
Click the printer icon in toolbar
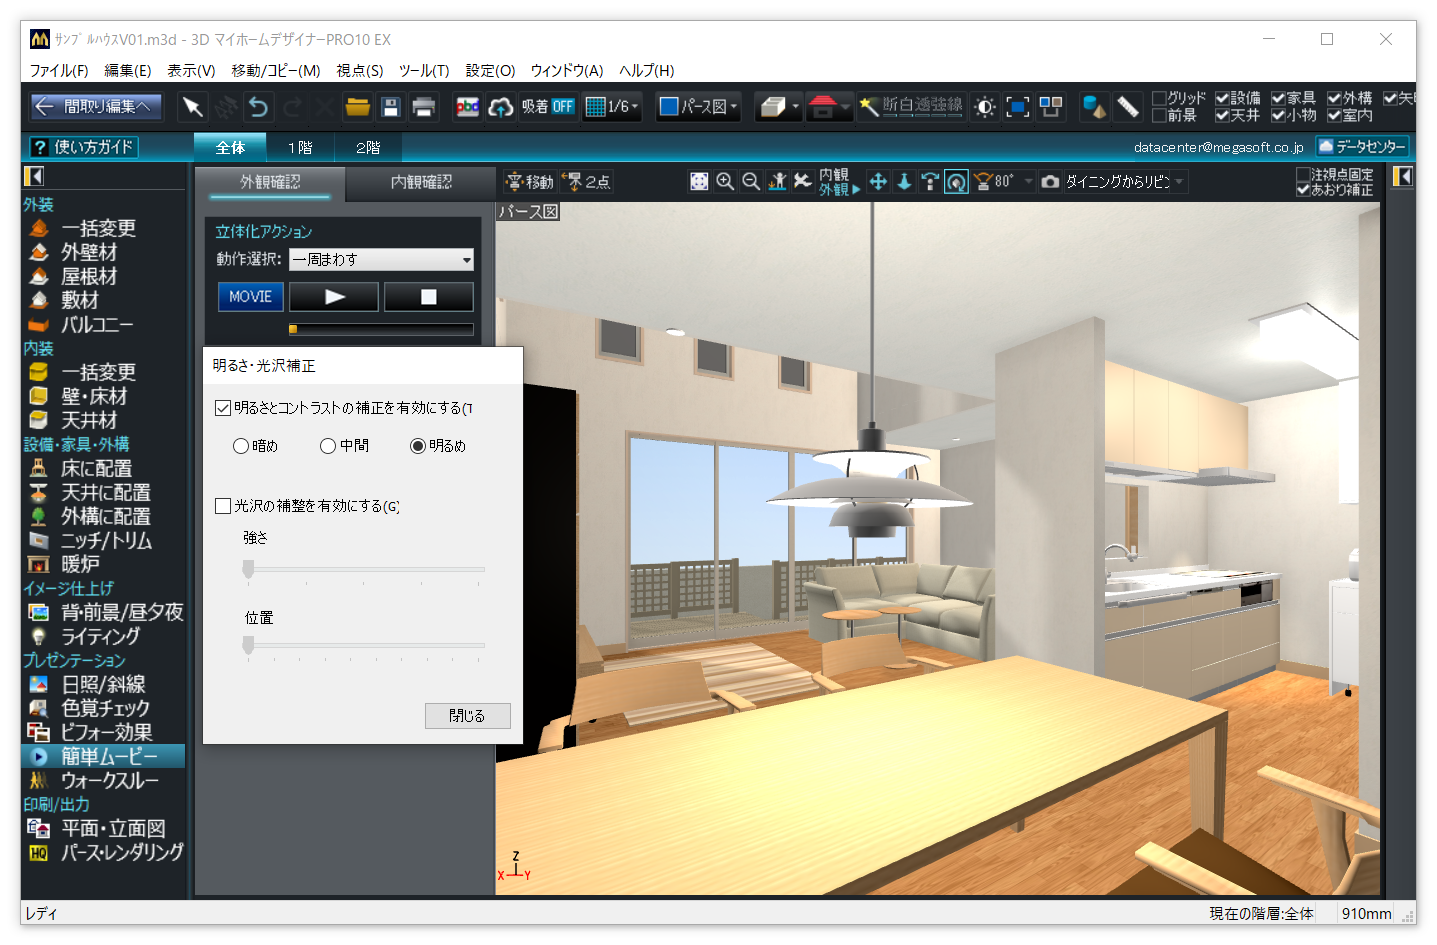coord(424,107)
